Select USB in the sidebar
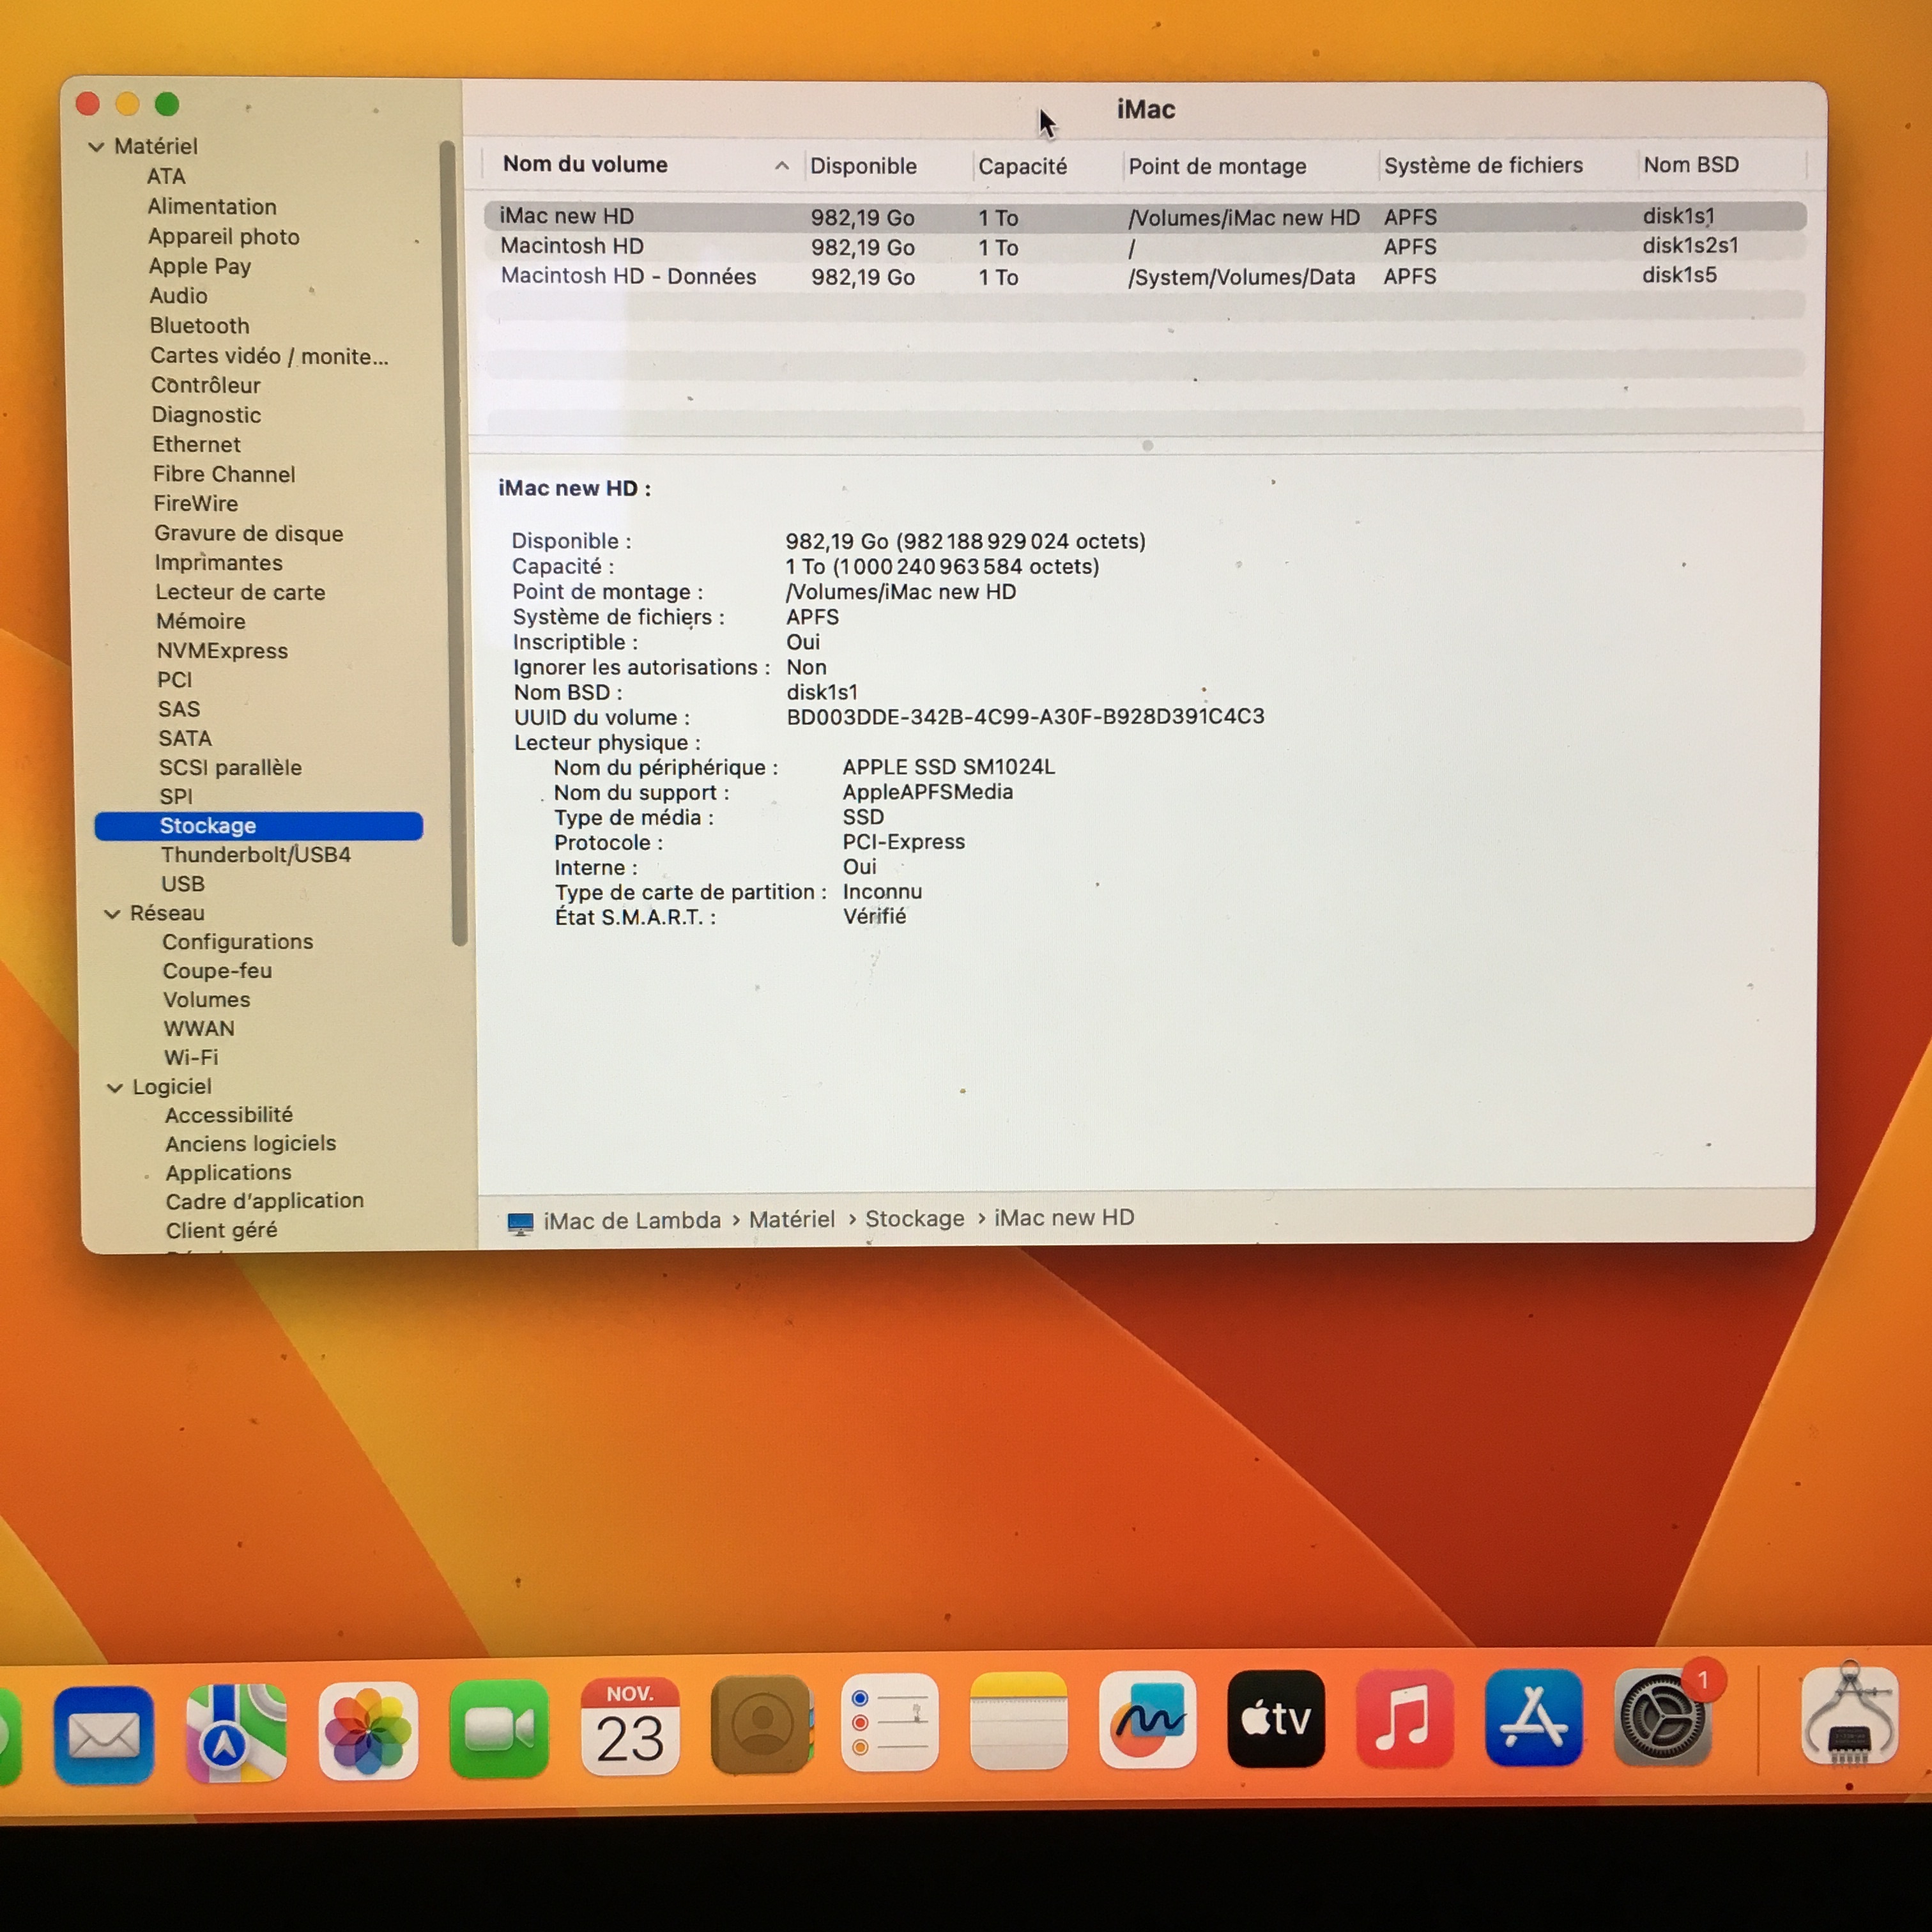 [x=183, y=884]
